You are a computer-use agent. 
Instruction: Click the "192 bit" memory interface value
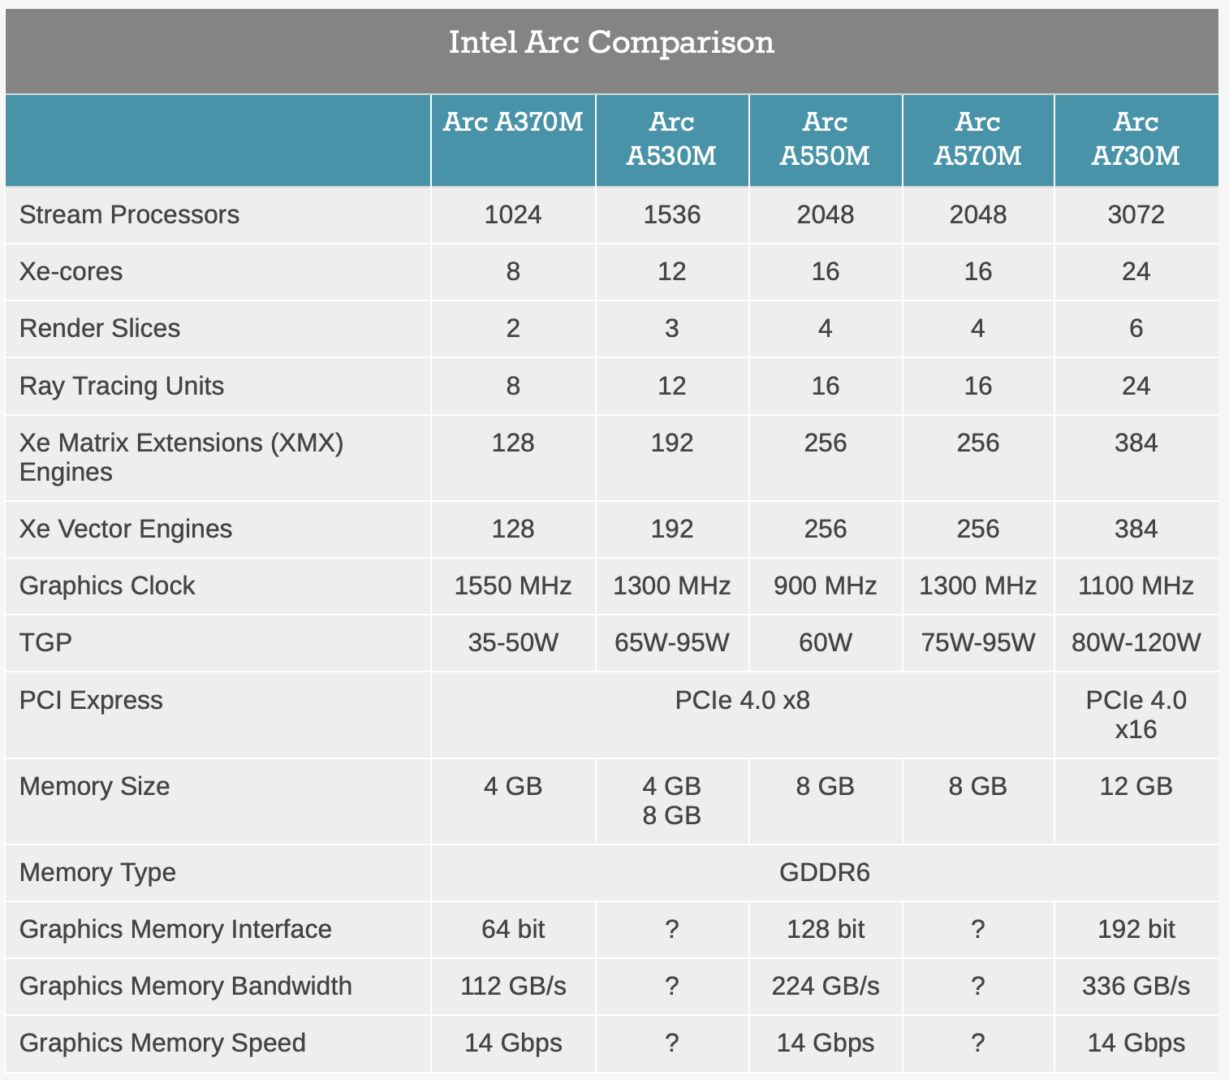pyautogui.click(x=1136, y=930)
